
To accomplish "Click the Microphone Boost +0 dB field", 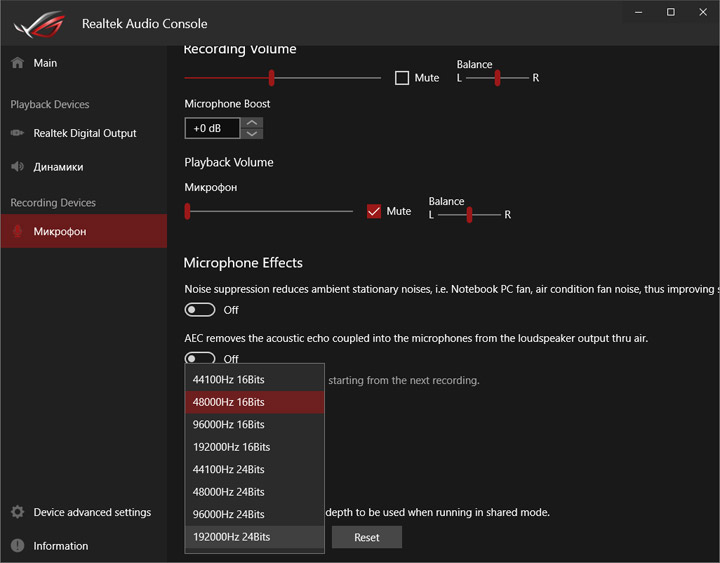I will pyautogui.click(x=212, y=128).
